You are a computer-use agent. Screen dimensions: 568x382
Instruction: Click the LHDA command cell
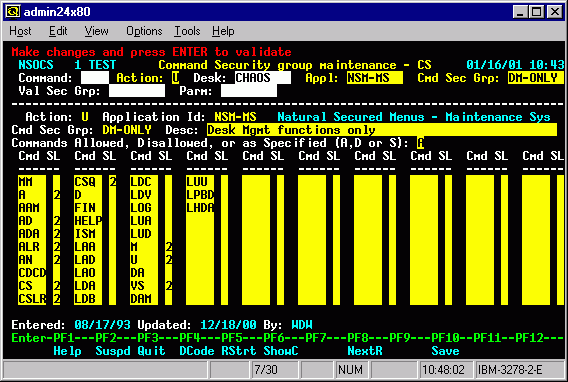200,208
